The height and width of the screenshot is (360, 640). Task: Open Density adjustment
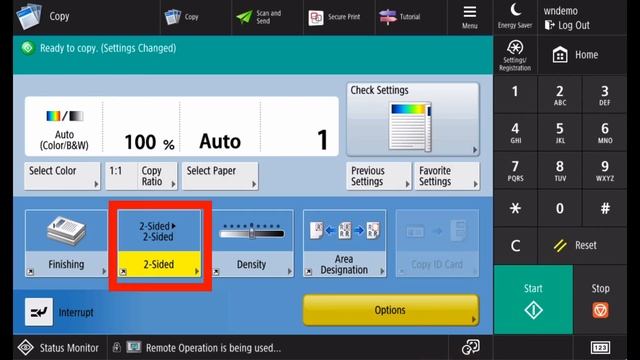252,244
